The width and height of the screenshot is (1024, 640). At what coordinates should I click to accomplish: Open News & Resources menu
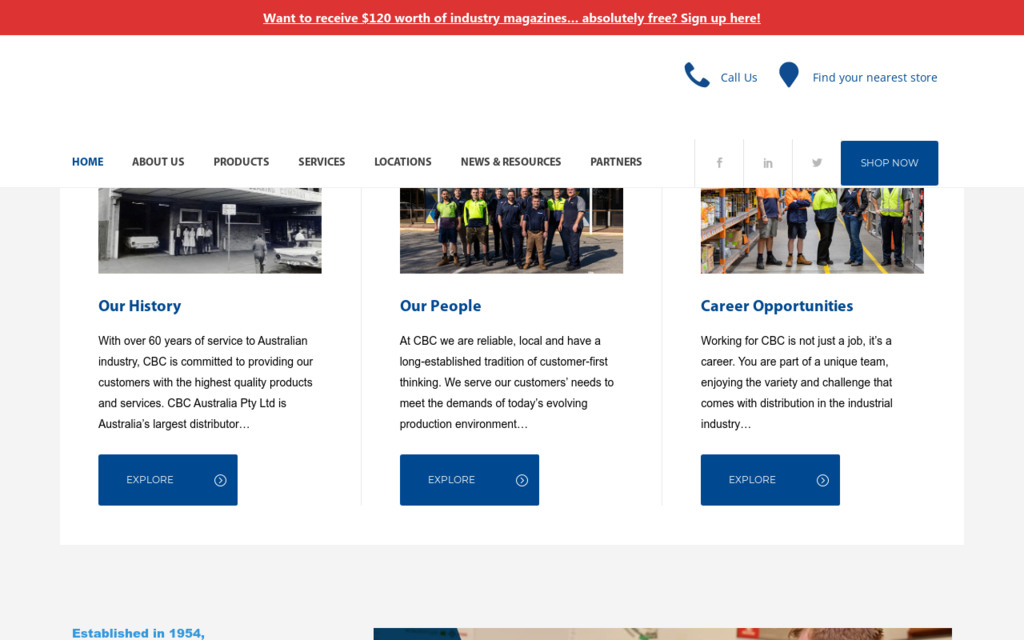pos(510,162)
